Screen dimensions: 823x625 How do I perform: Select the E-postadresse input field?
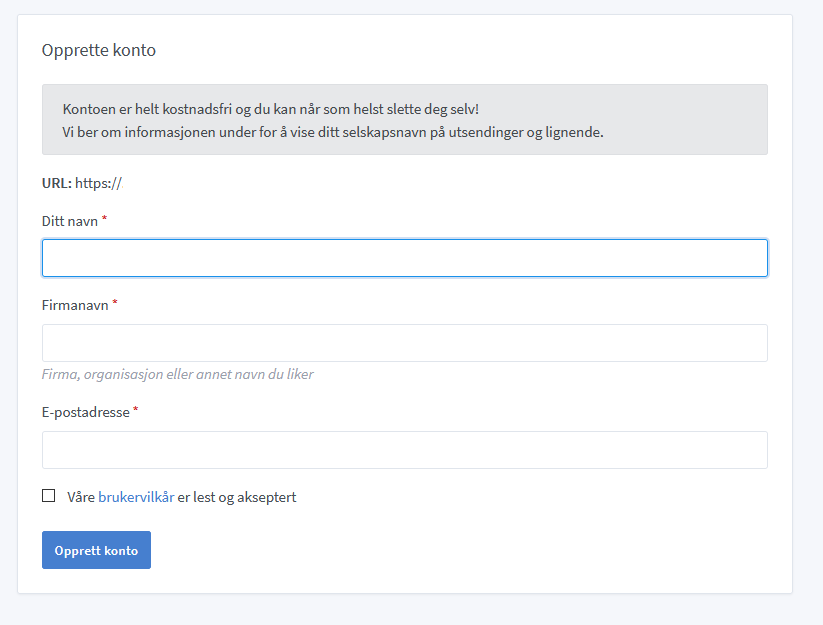pos(405,450)
